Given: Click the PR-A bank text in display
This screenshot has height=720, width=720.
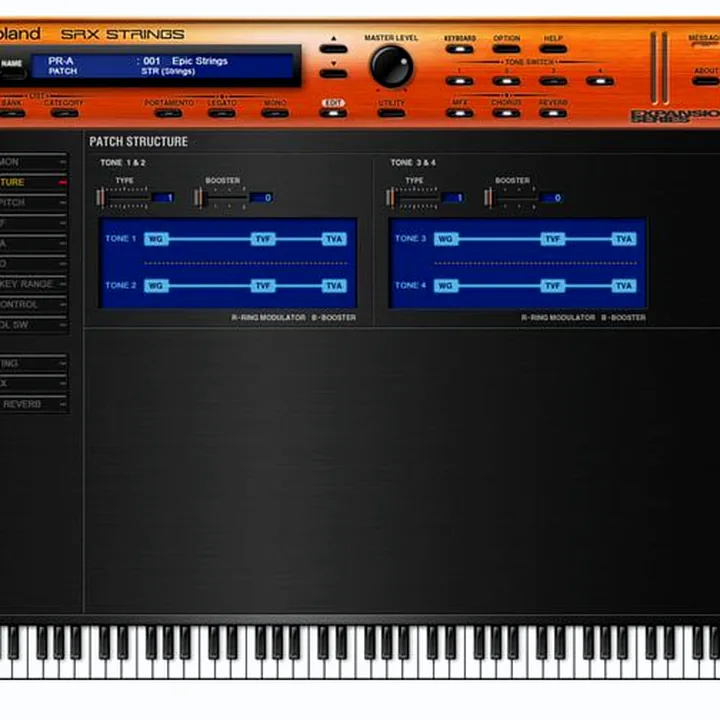Looking at the screenshot, I should point(61,61).
